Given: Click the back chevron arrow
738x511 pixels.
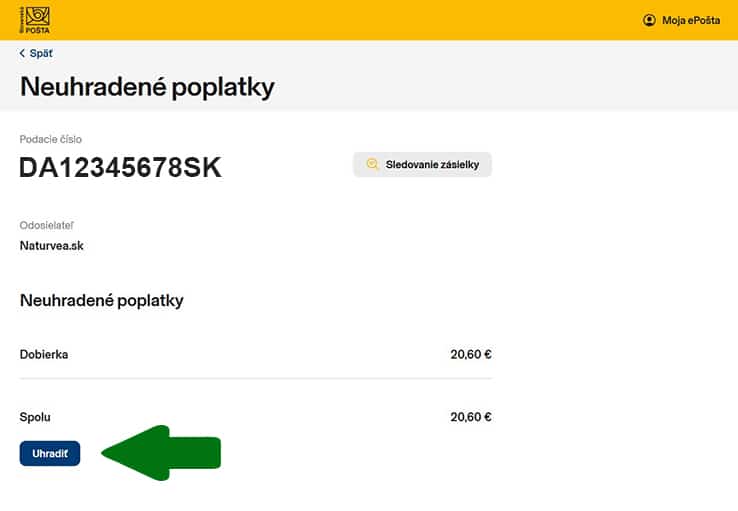Looking at the screenshot, I should pos(22,53).
